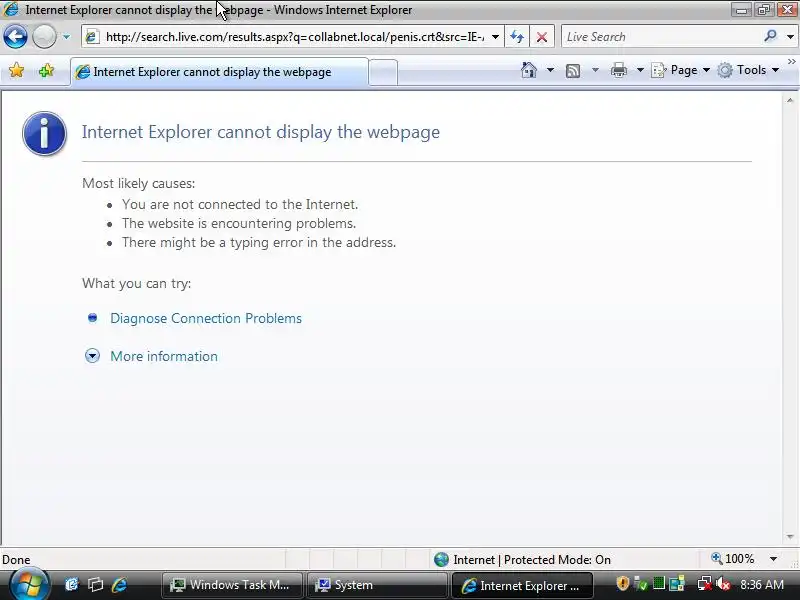Click inside the Live Search box

661,37
